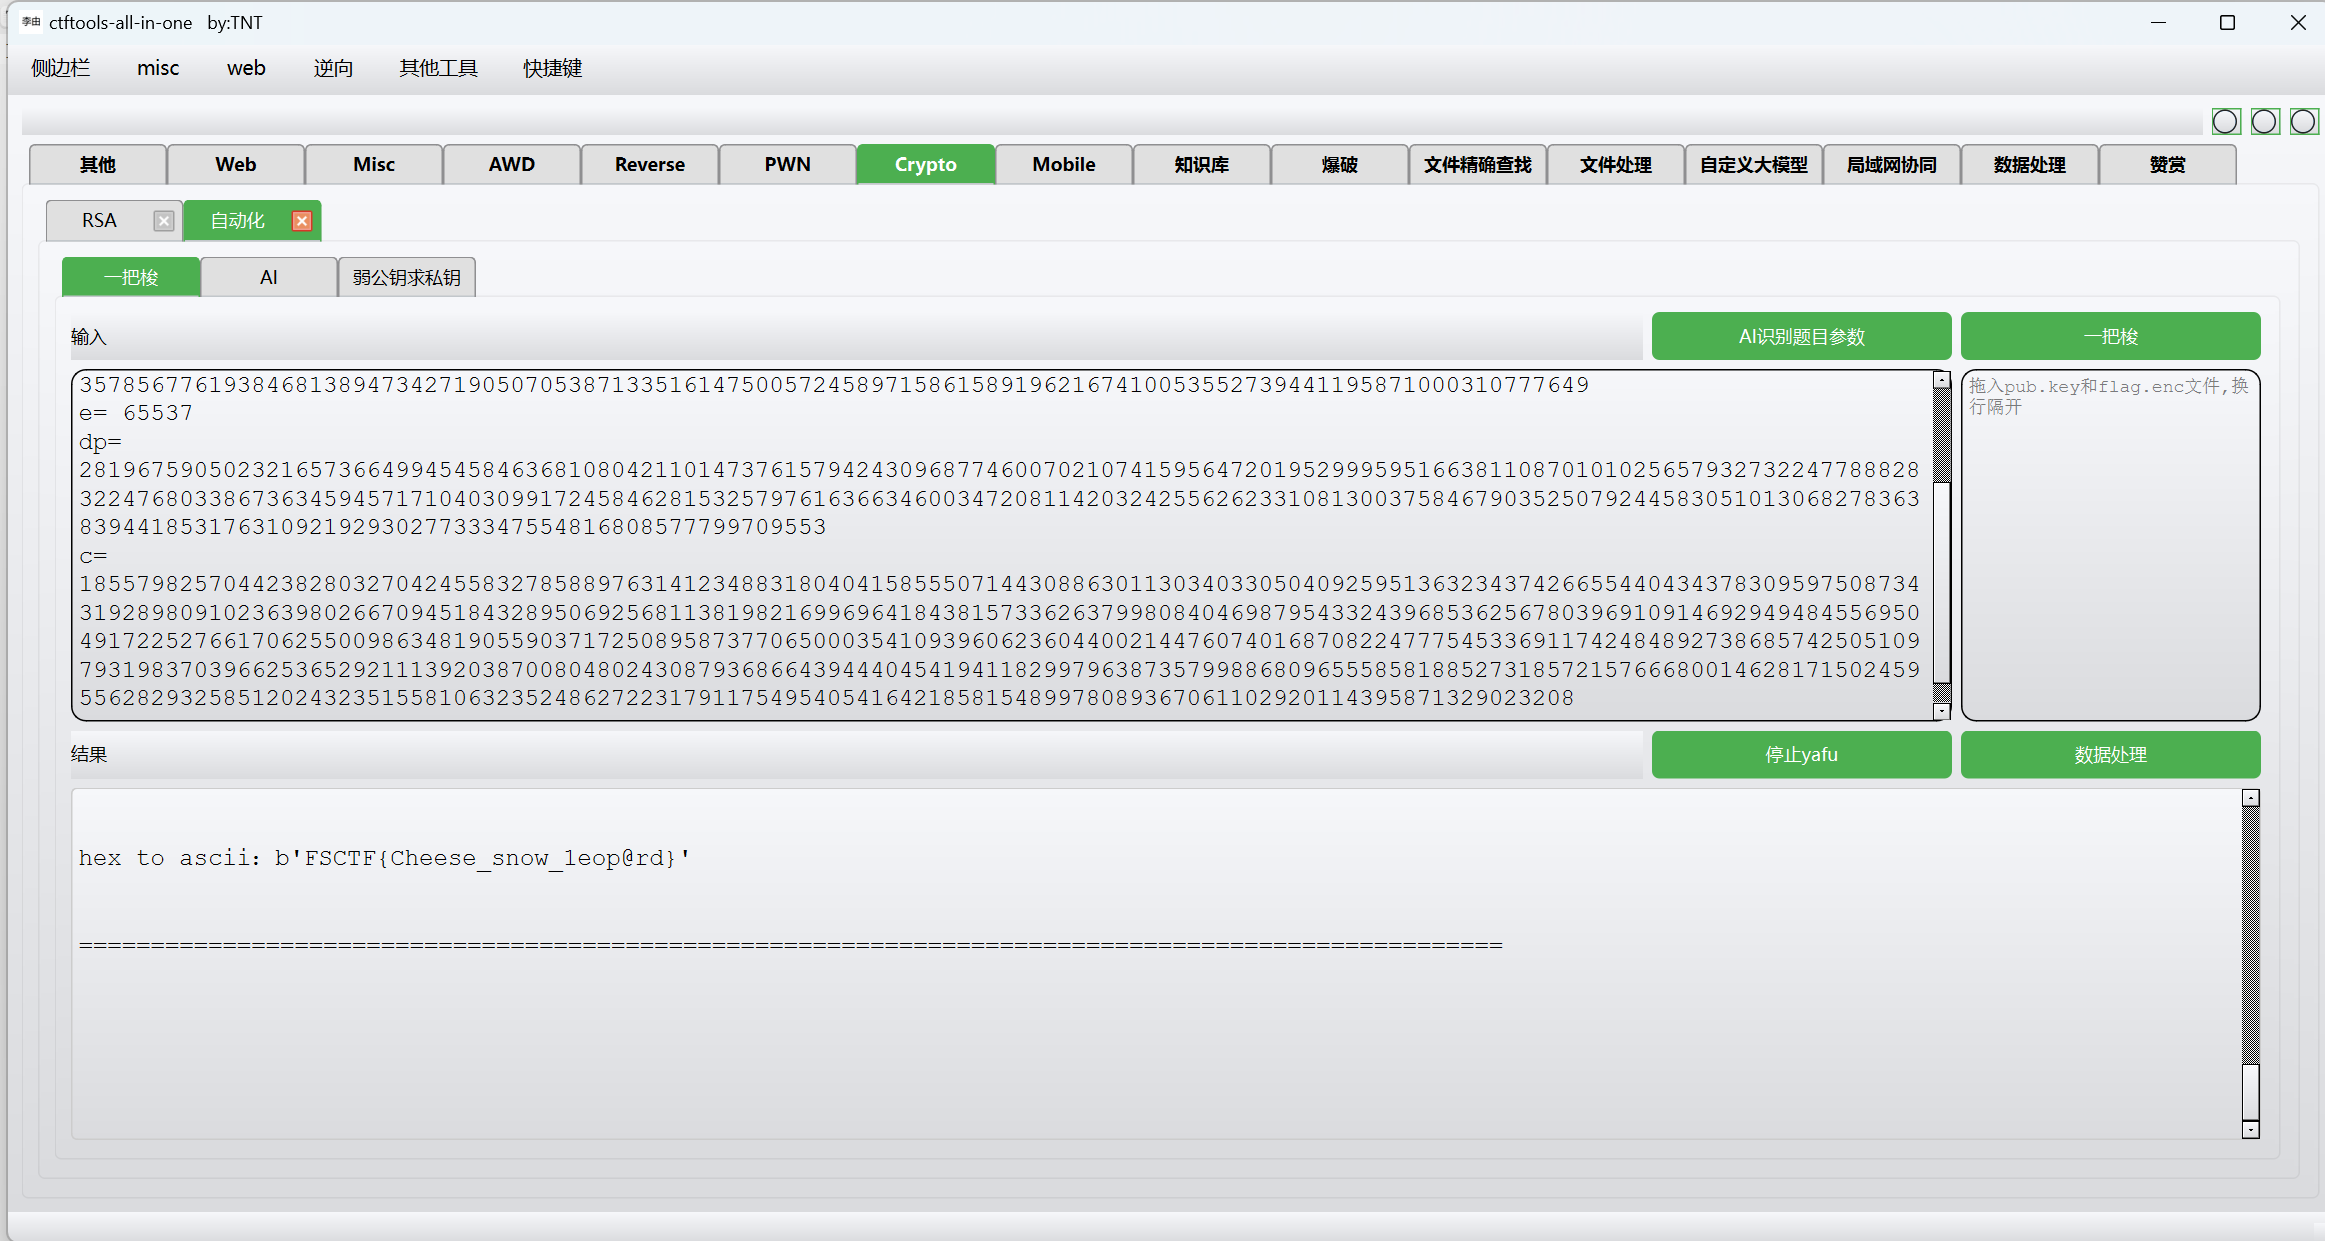Open the 文件处理 tab
This screenshot has width=2325, height=1241.
pyautogui.click(x=1616, y=165)
